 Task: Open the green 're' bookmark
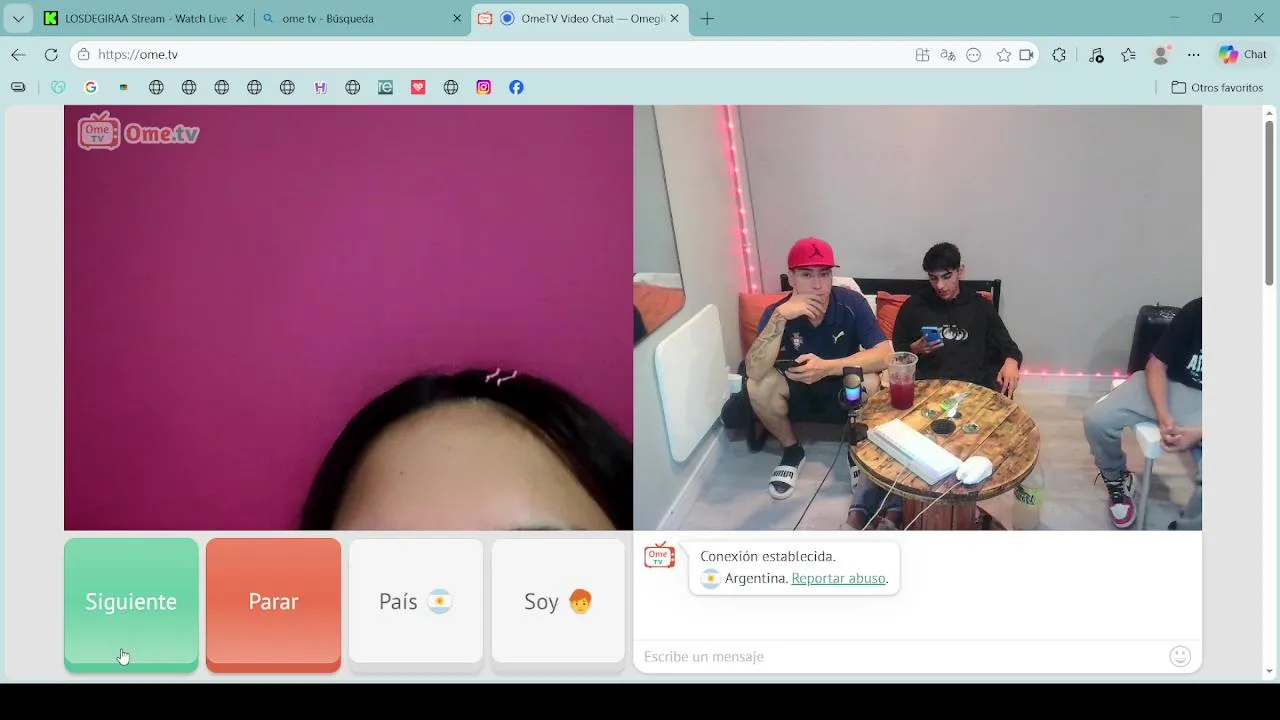tap(385, 88)
